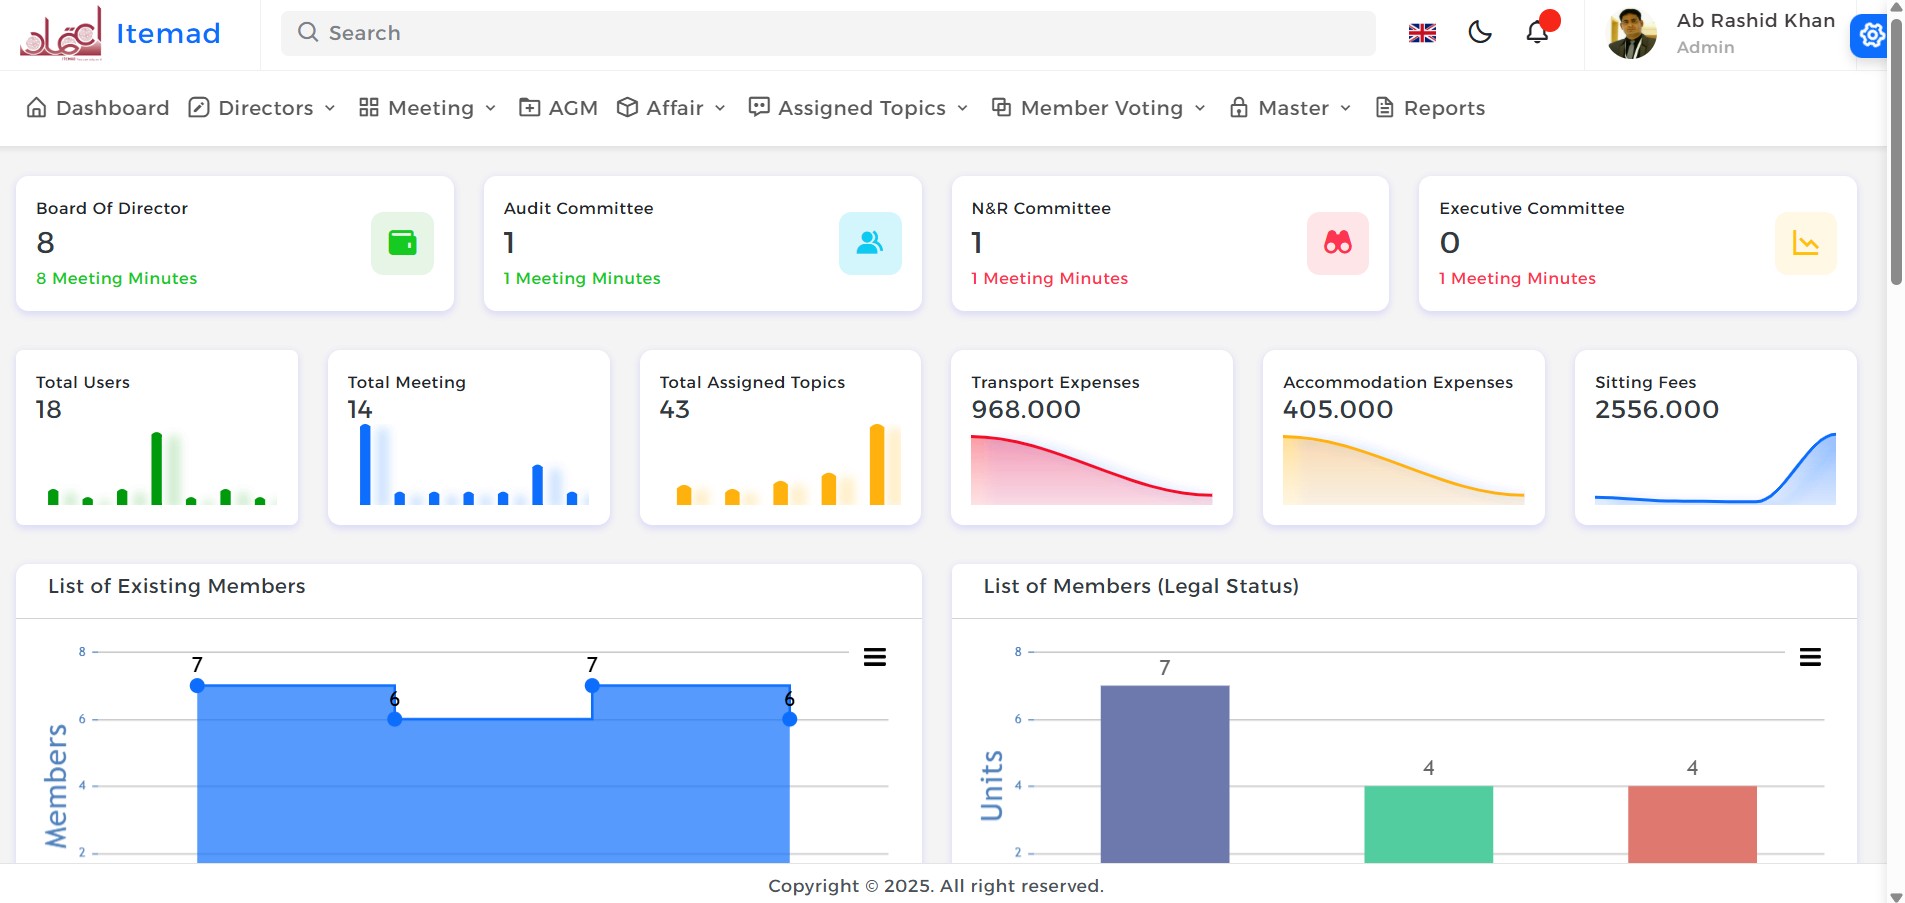The height and width of the screenshot is (903, 1905).
Task: Expand the Assigned Topics menu
Action: coord(859,108)
